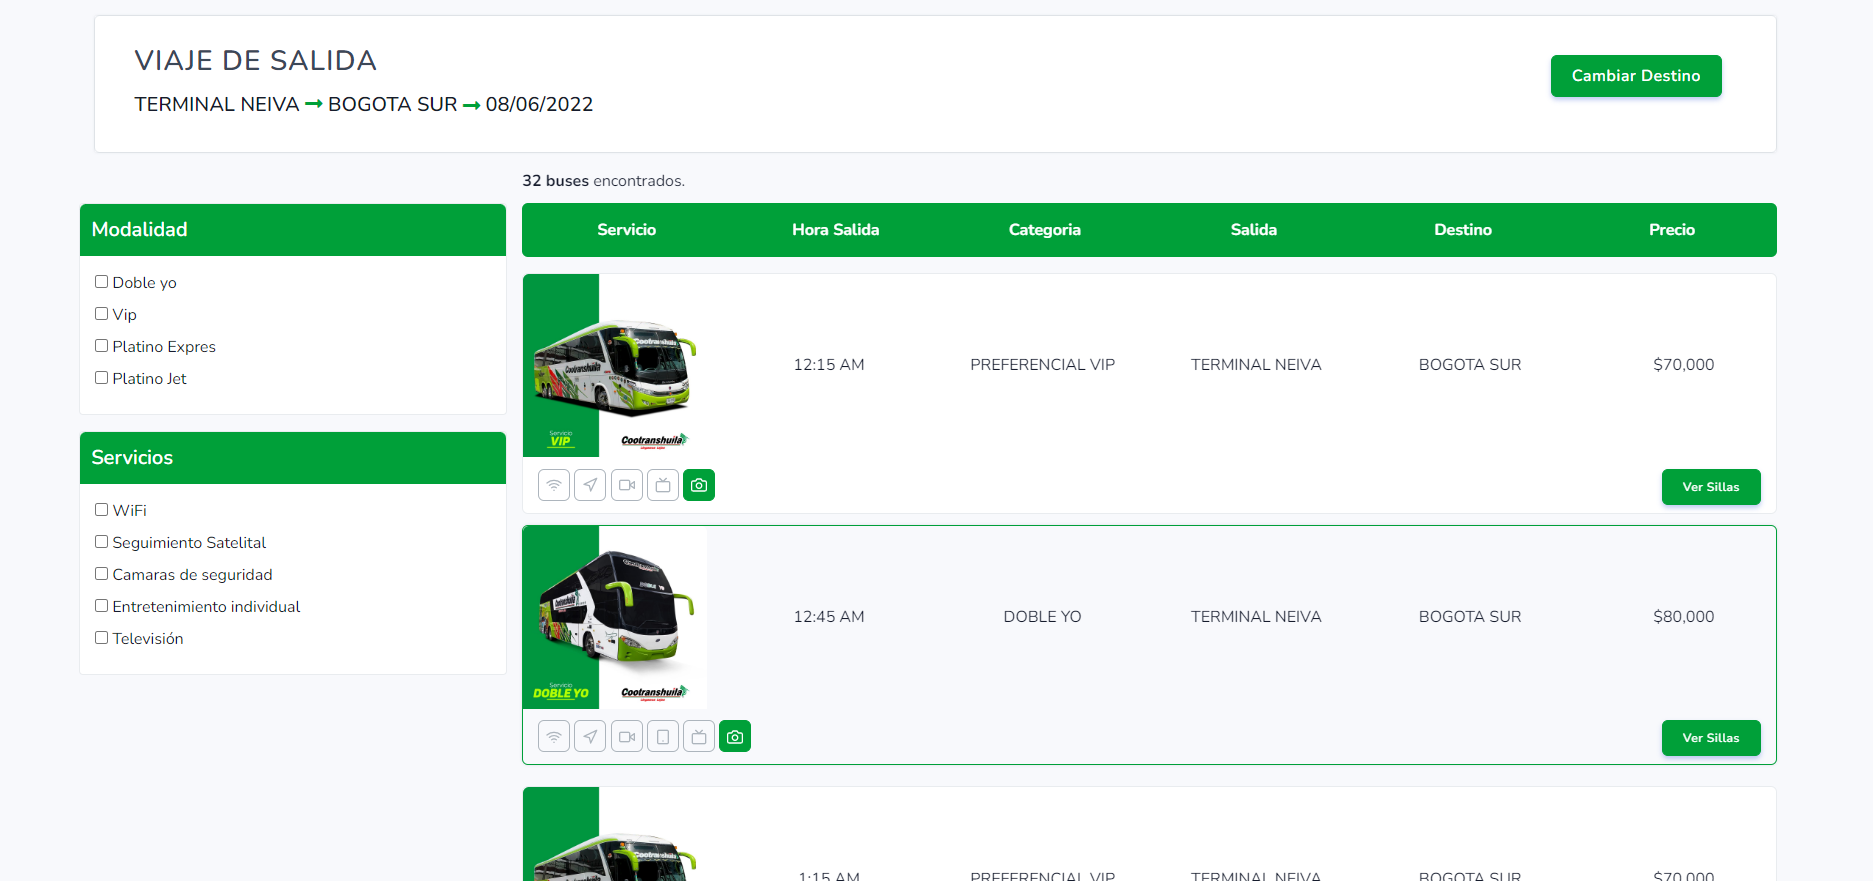Viewport: 1873px width, 881px height.
Task: Click the tablet entertainment icon on the Doble Yo bus
Action: point(663,737)
